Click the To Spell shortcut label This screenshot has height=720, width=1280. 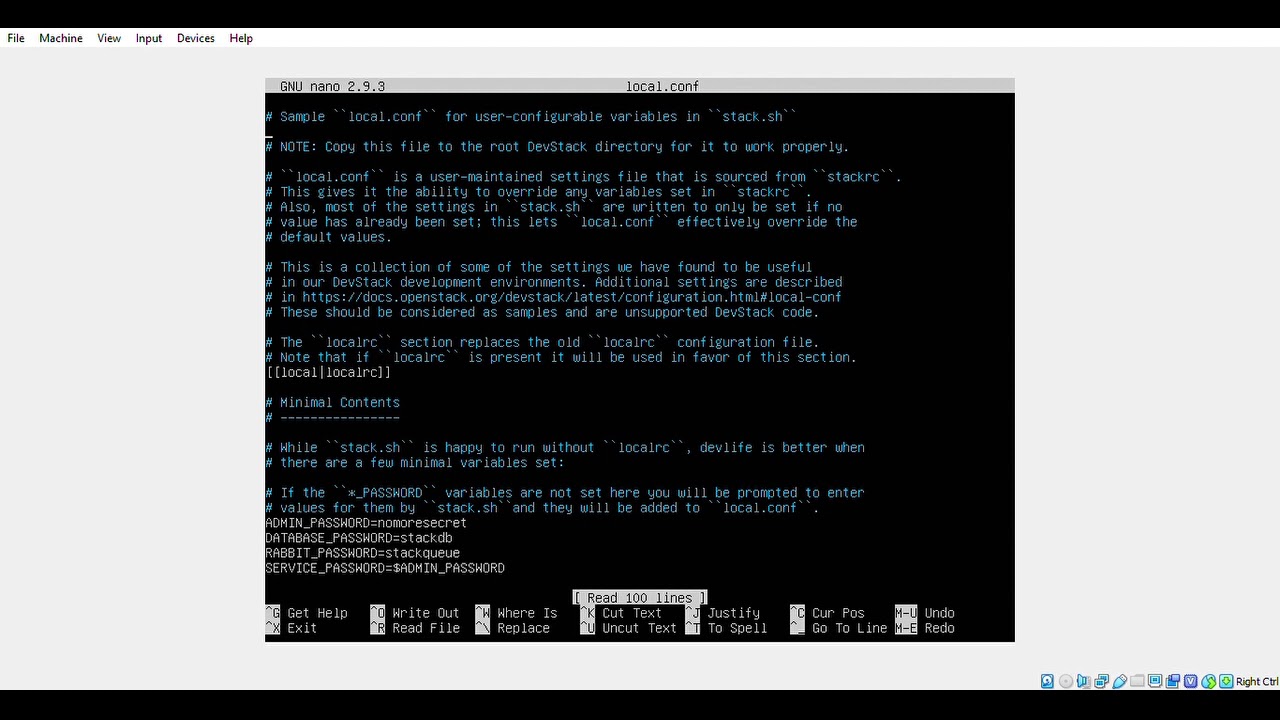coord(737,628)
